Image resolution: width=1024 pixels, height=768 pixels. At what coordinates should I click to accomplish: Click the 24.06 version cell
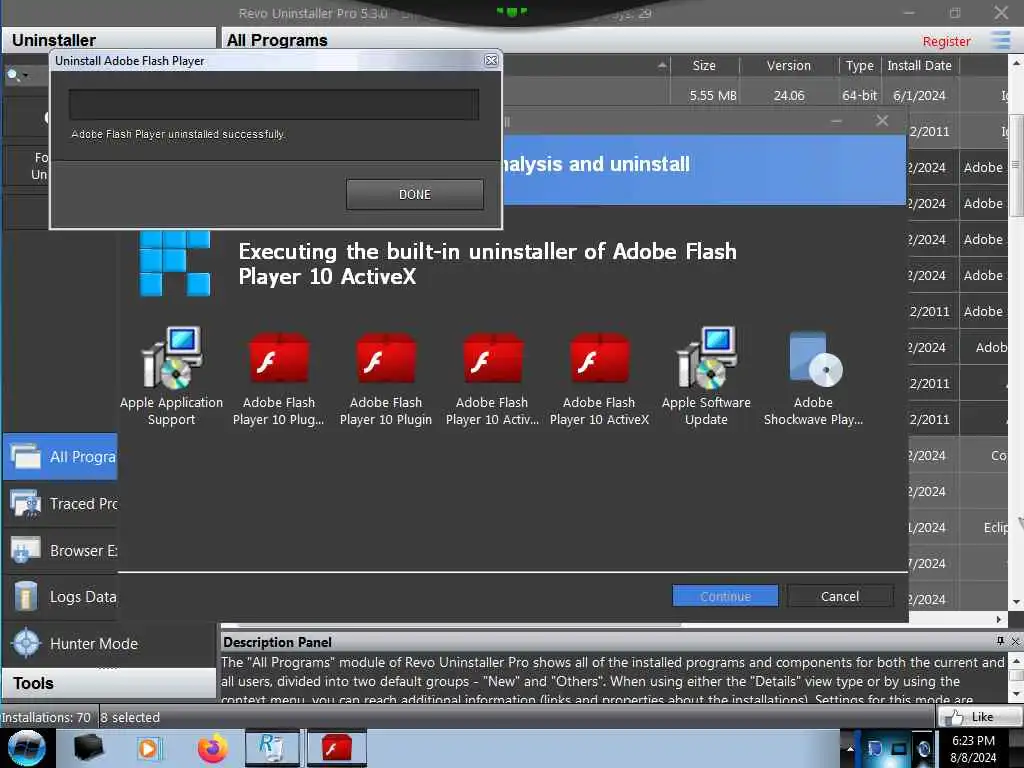coord(789,95)
